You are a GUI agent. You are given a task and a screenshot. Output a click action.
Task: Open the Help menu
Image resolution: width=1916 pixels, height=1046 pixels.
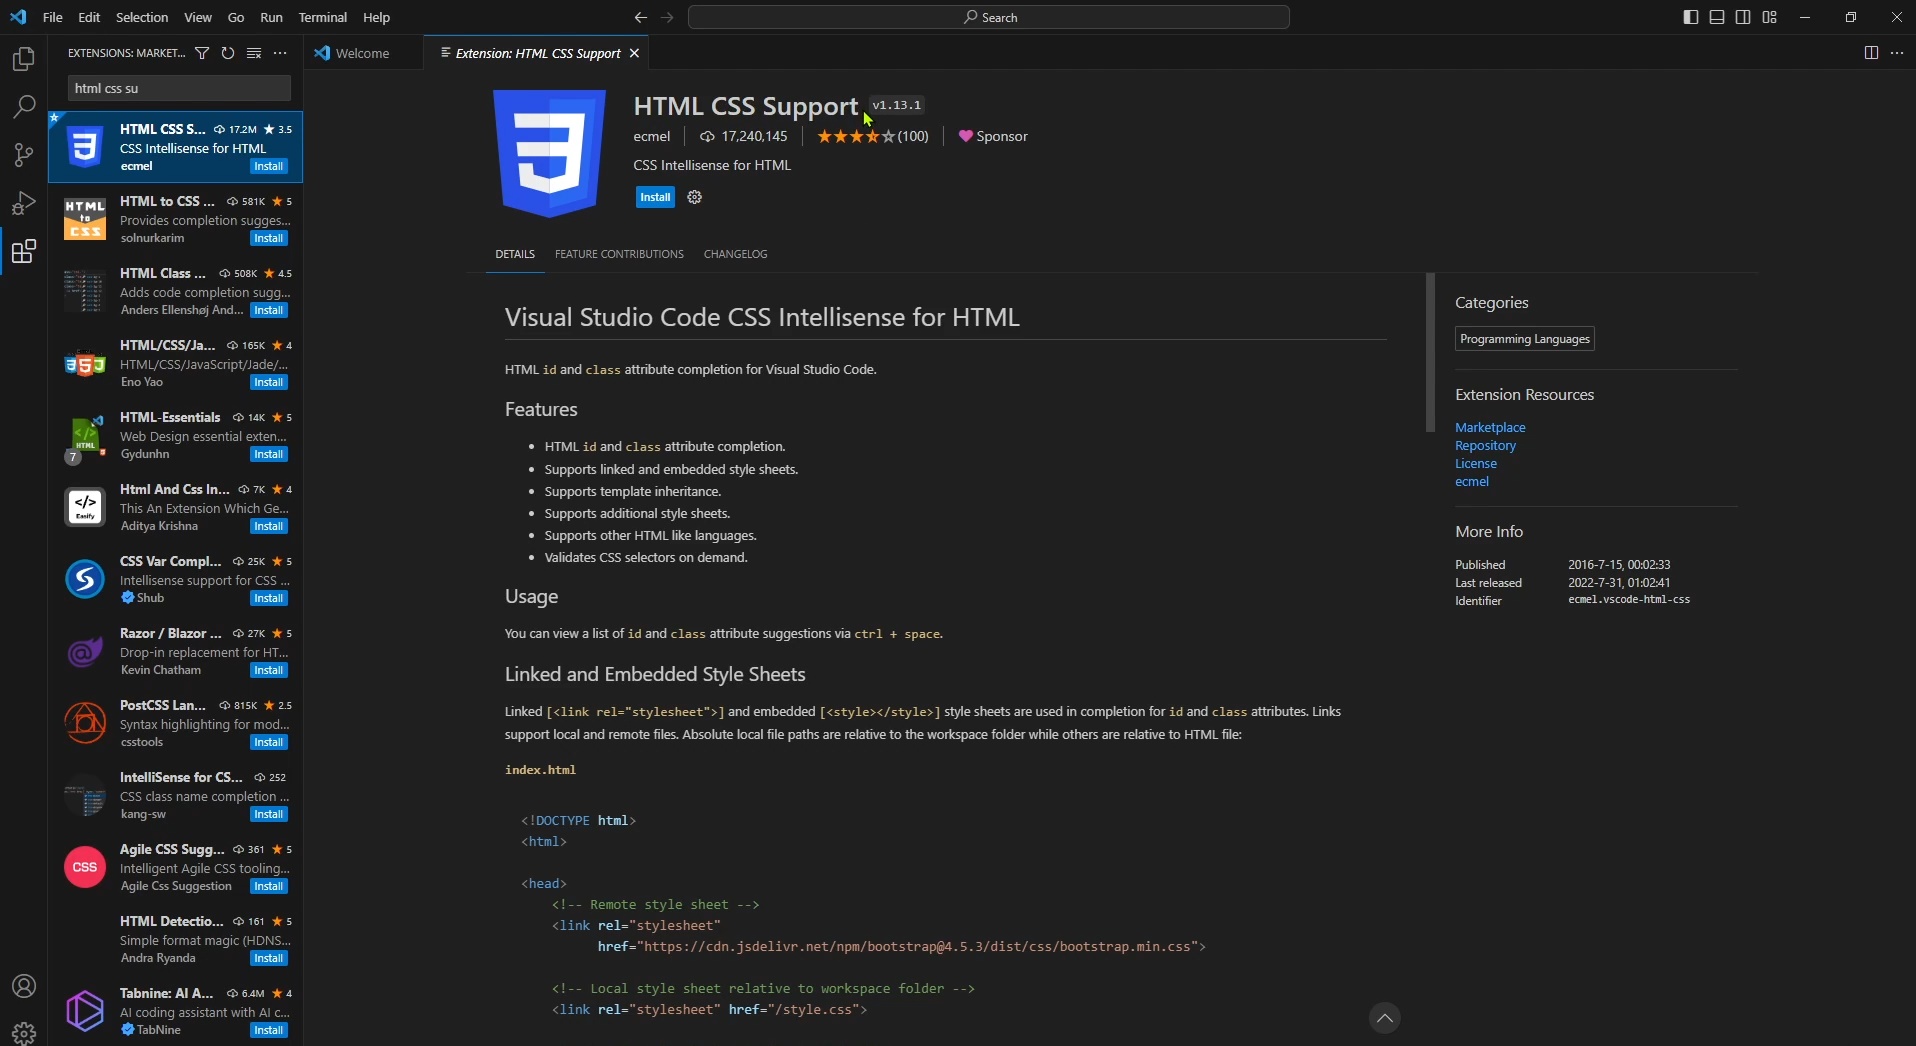[x=376, y=17]
